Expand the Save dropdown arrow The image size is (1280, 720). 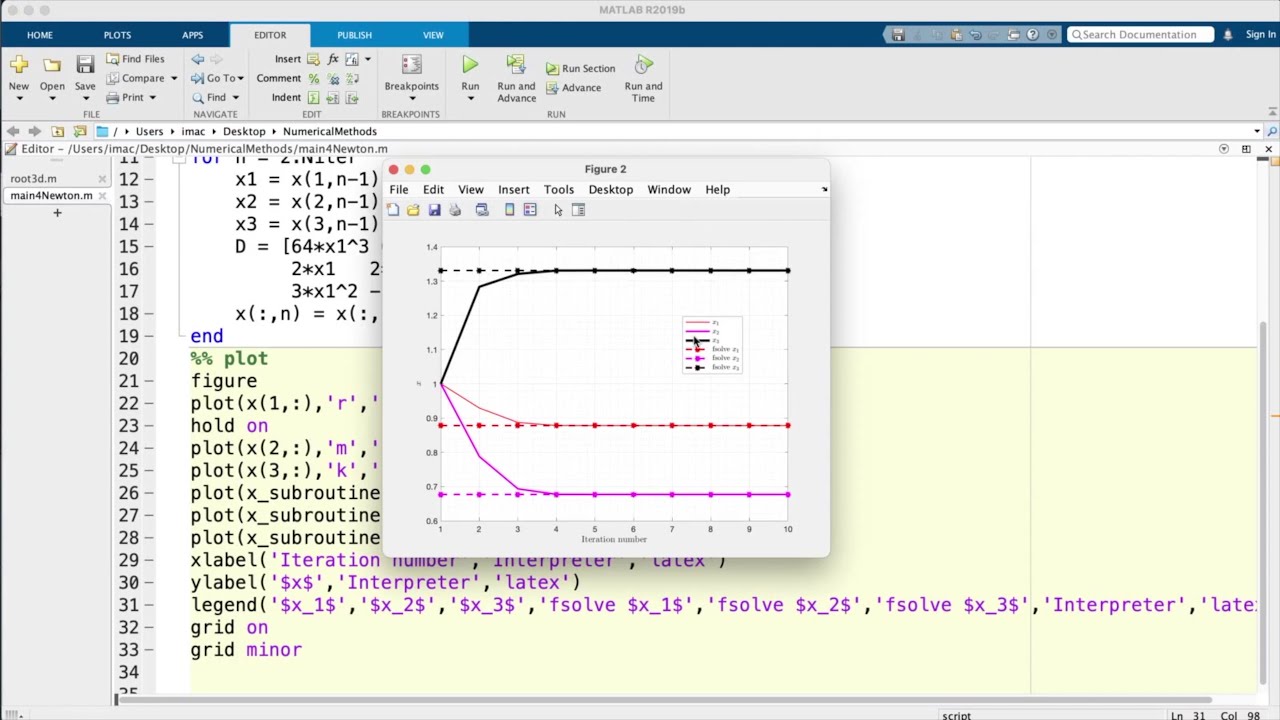[85, 99]
